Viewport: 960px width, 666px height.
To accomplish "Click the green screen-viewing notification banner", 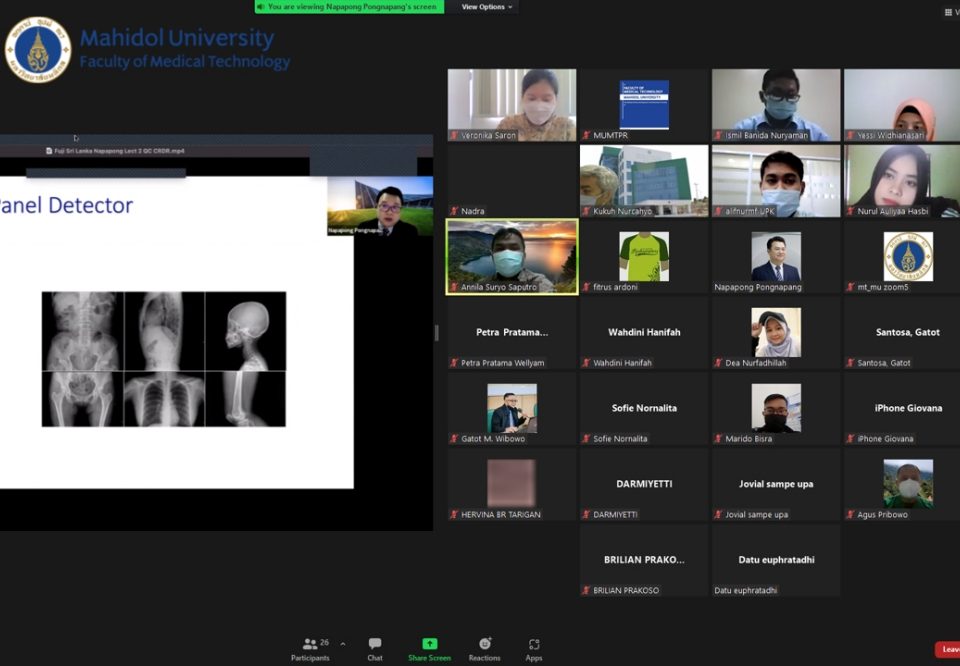I will point(349,7).
